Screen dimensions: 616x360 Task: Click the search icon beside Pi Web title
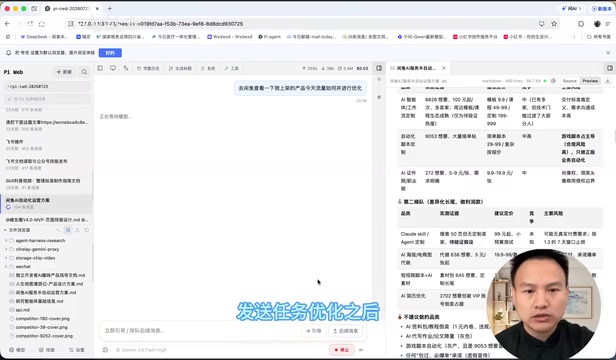(84, 72)
